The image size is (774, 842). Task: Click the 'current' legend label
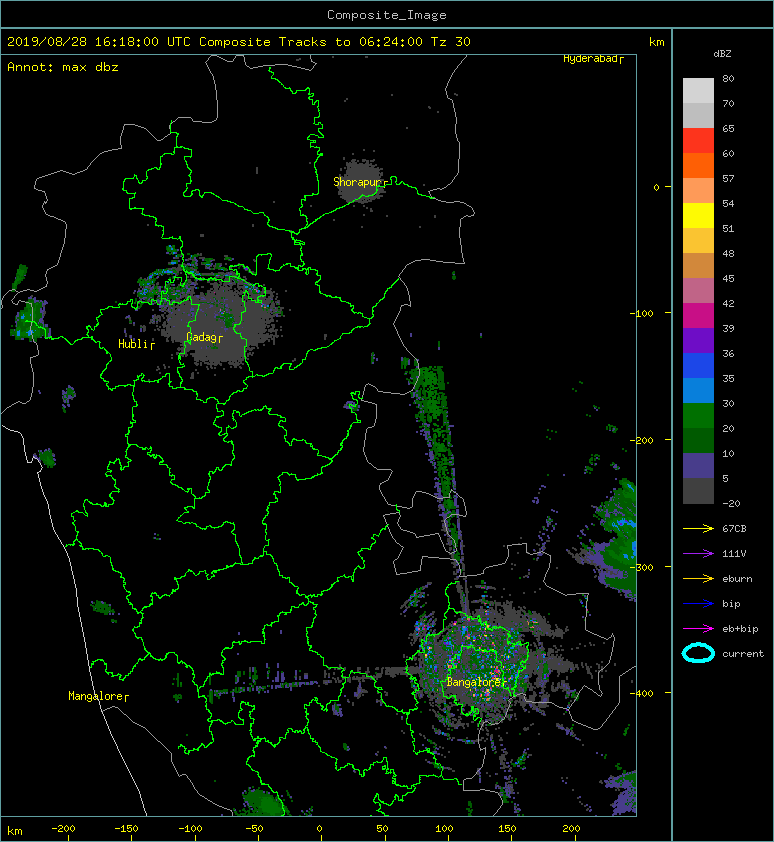tap(743, 654)
